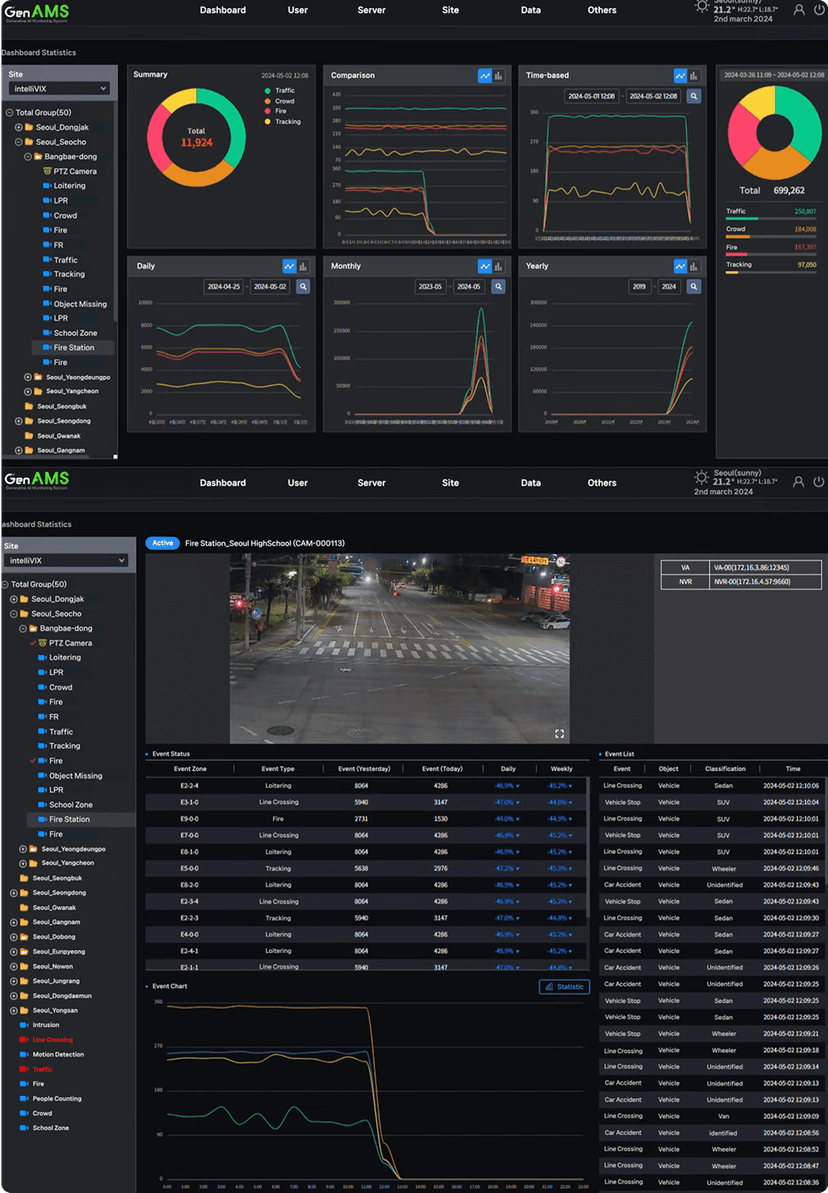The image size is (828, 1193).
Task: Open the People Counting camera
Action: click(57, 1098)
